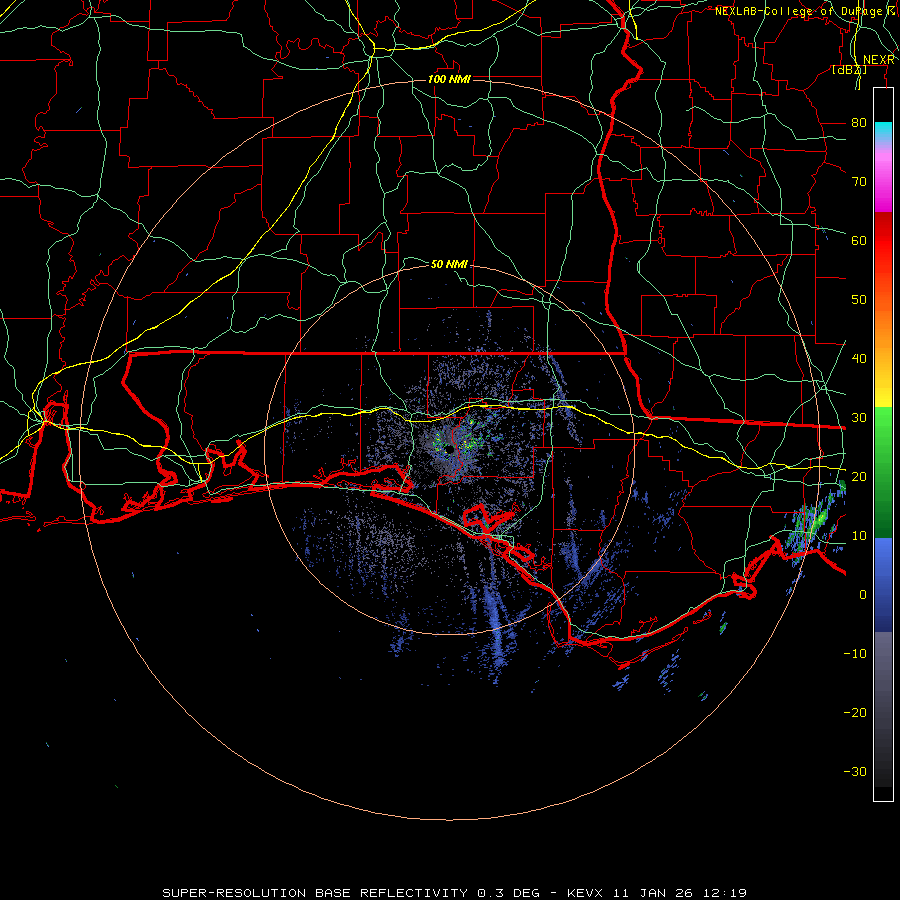This screenshot has height=900, width=900.
Task: Pick the bright green segment of the color bar
Action: tap(883, 430)
